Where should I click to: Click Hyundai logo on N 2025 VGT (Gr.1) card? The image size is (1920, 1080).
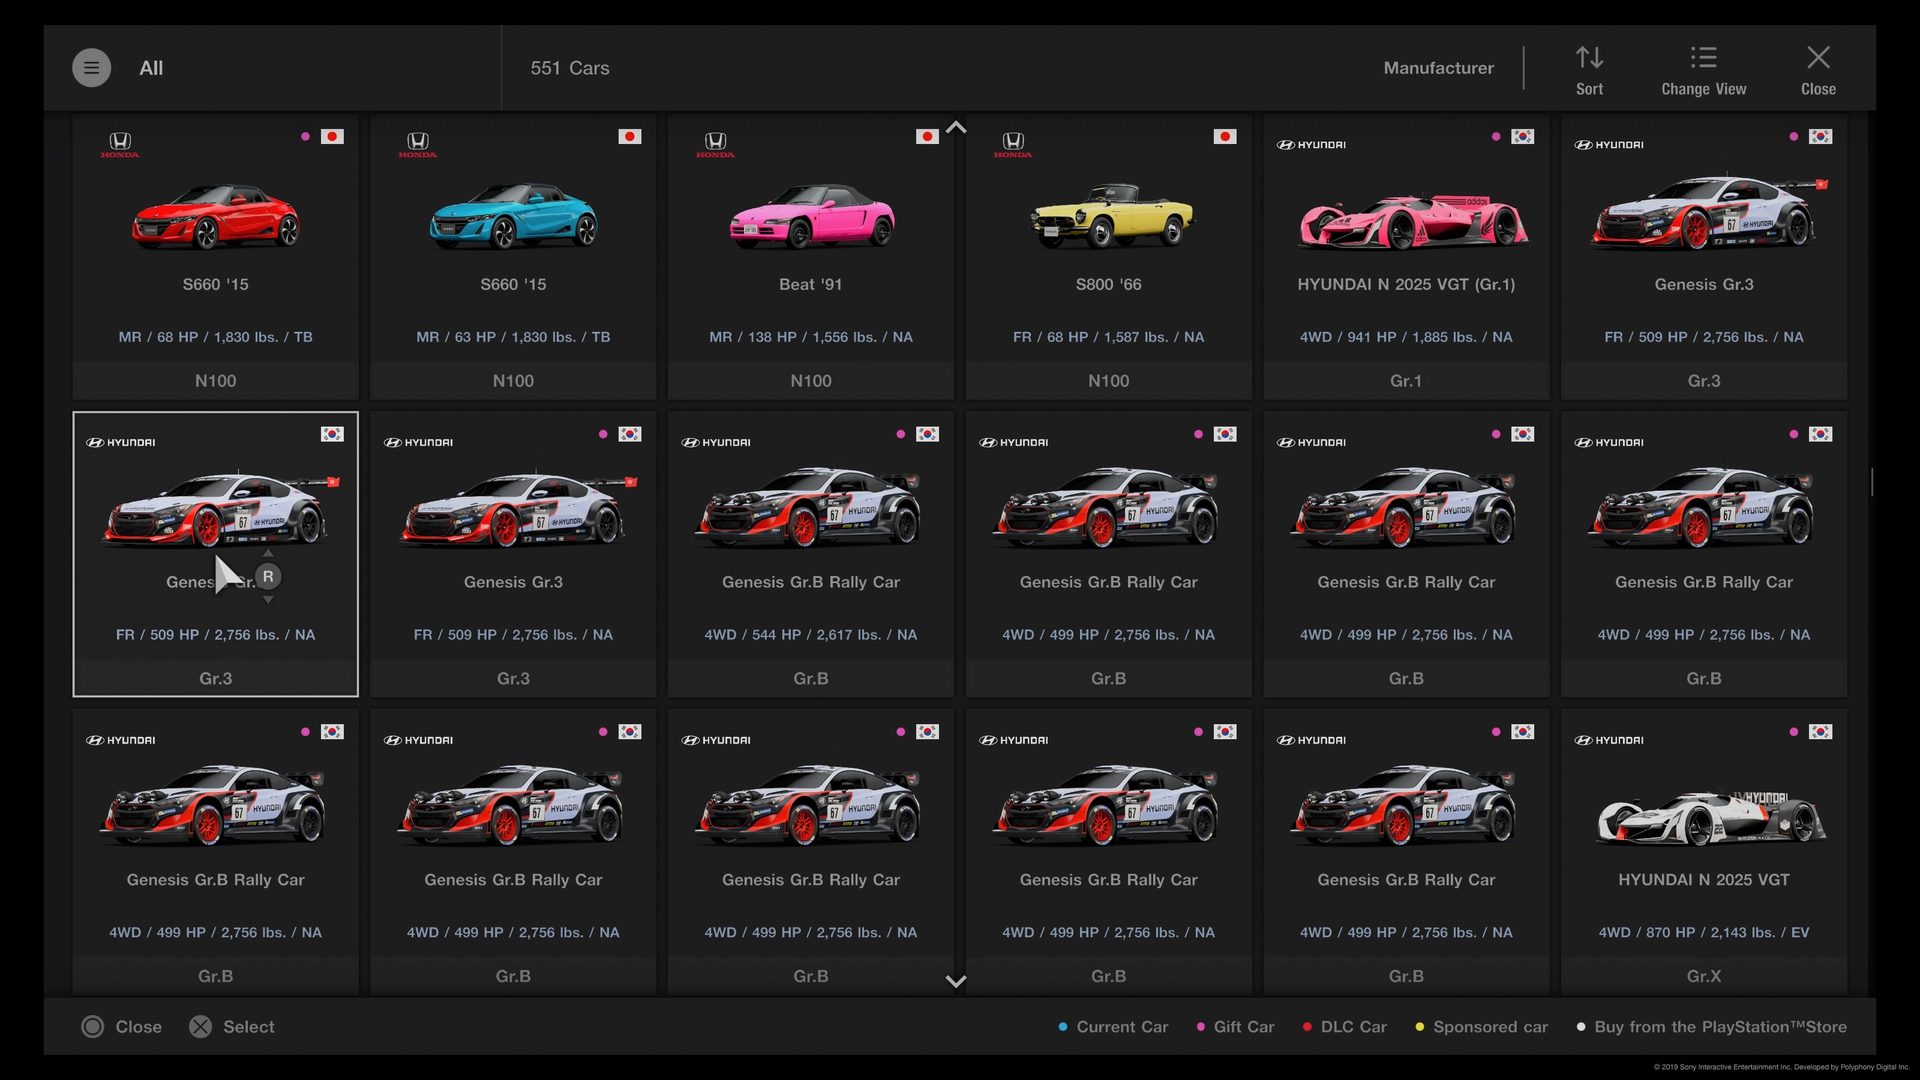(x=1311, y=145)
